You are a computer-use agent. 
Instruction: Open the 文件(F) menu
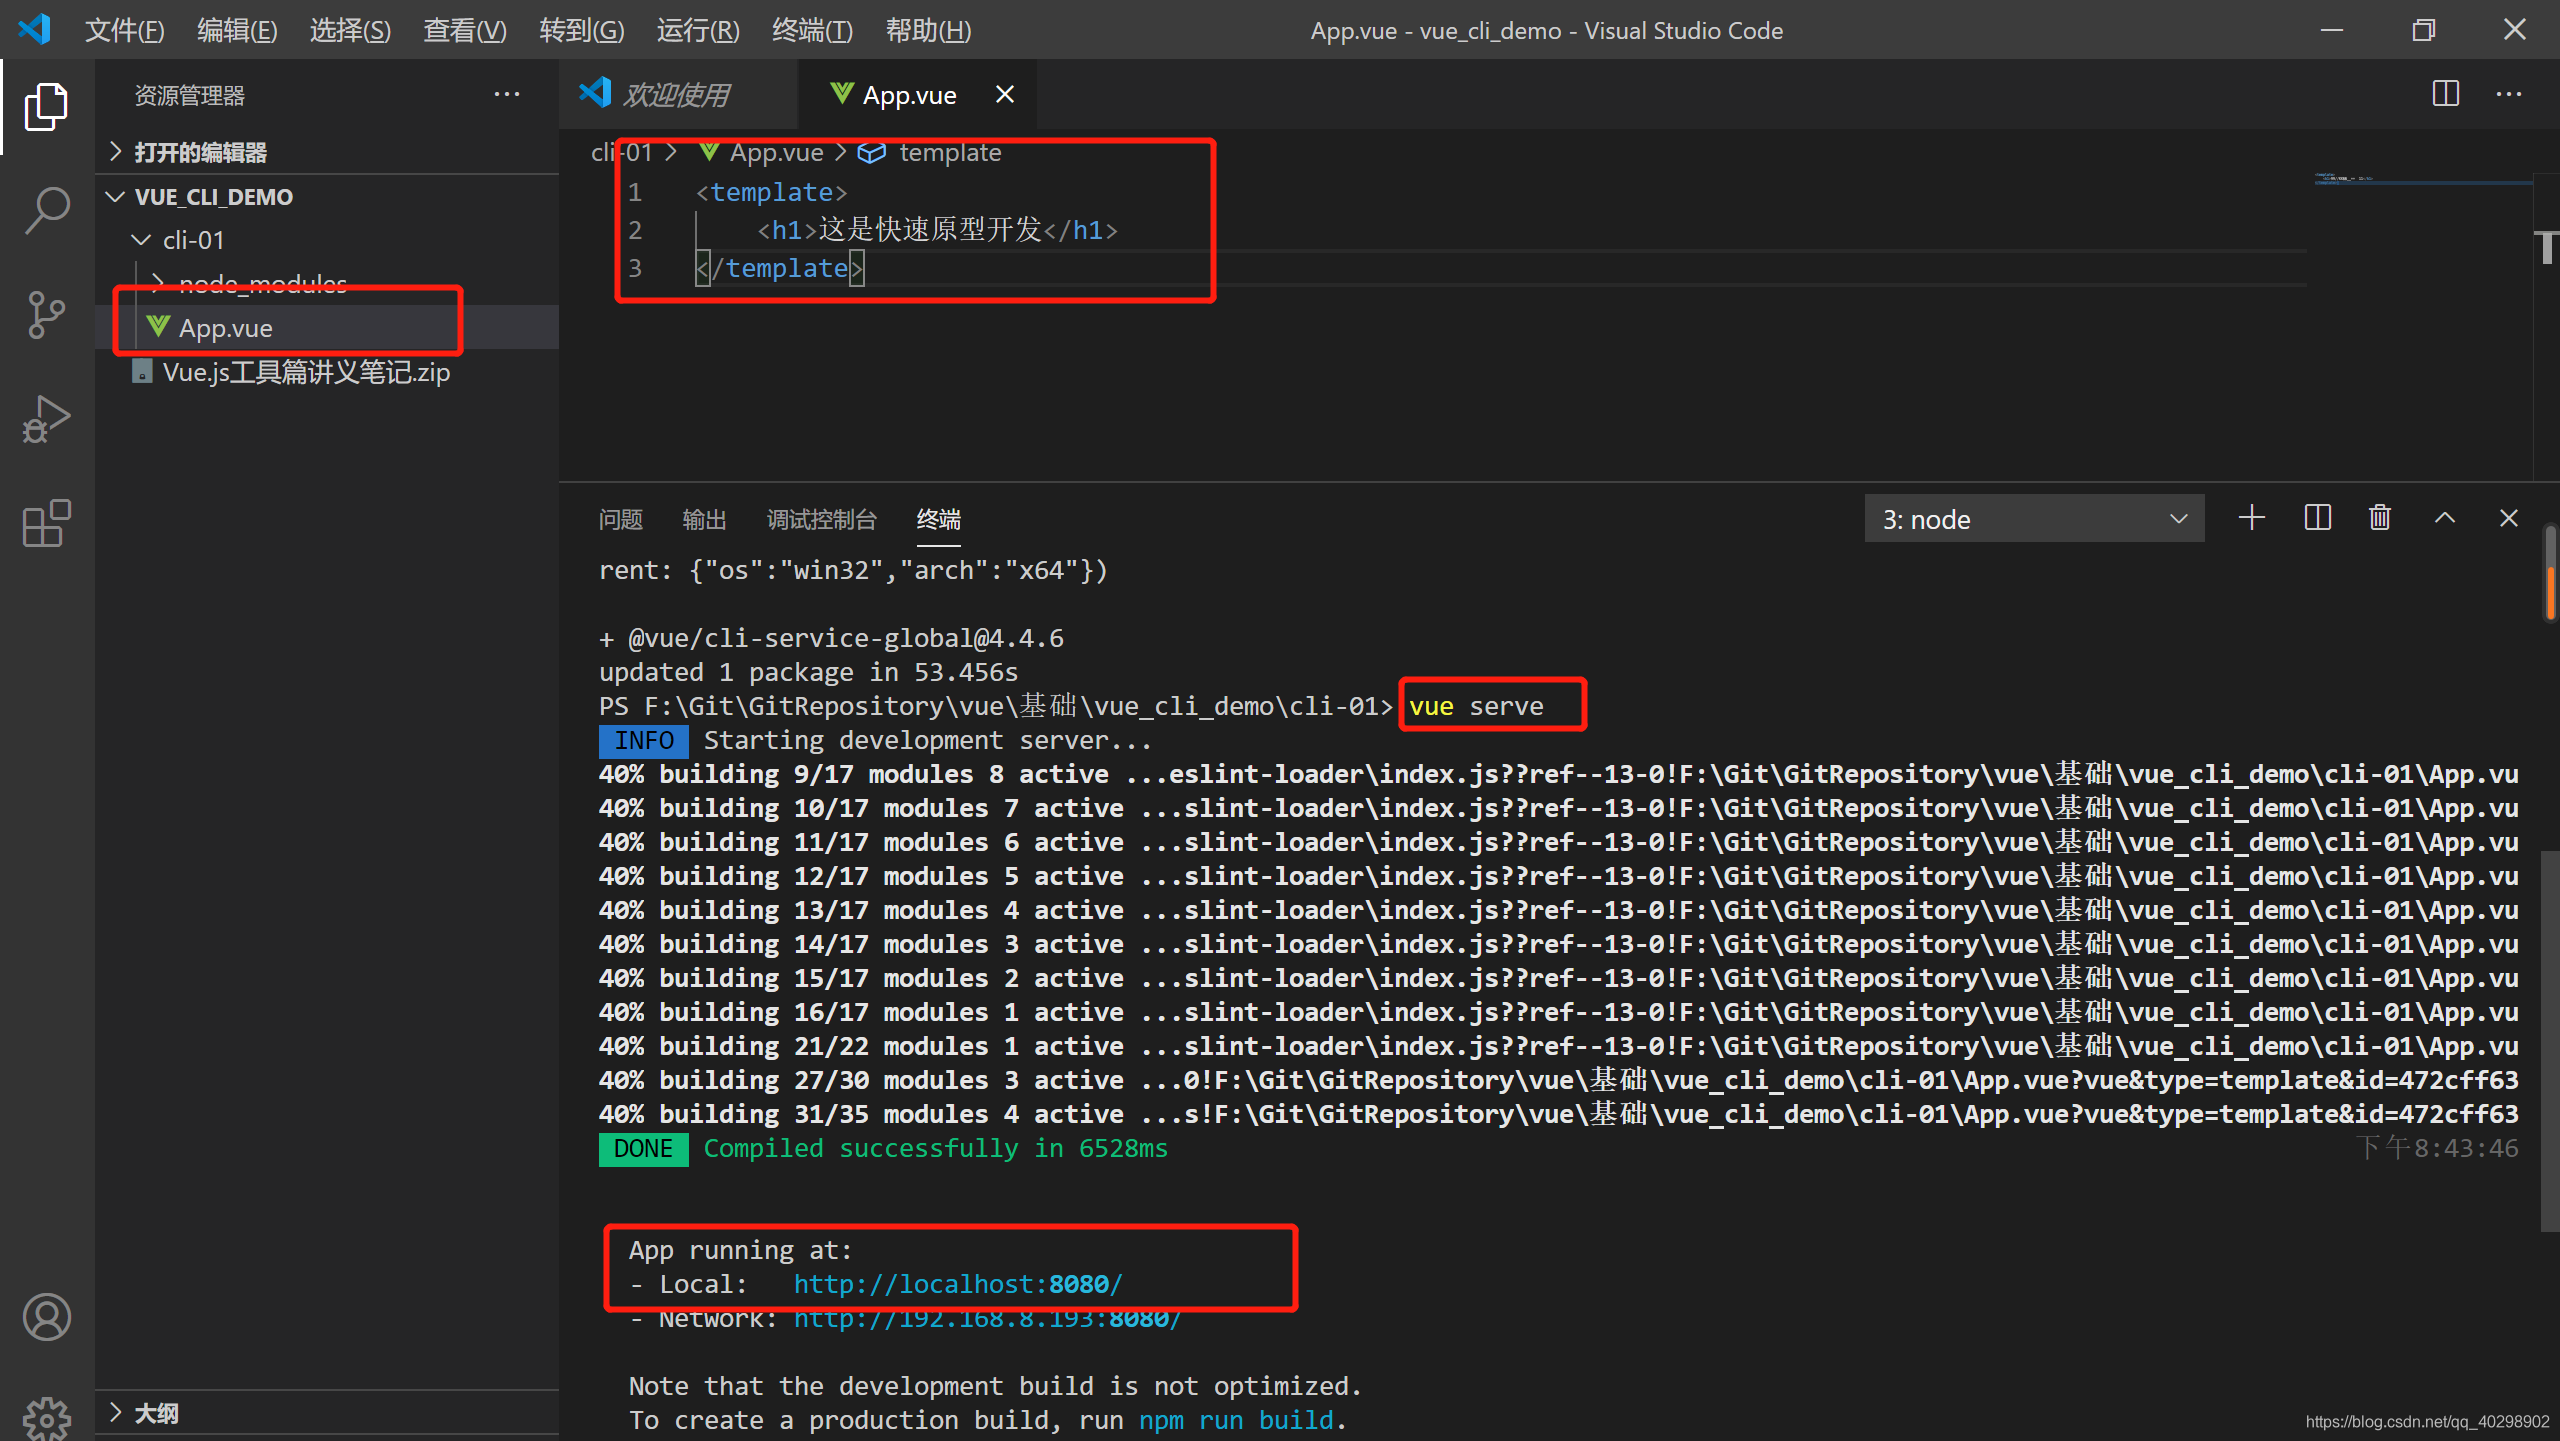tap(124, 30)
